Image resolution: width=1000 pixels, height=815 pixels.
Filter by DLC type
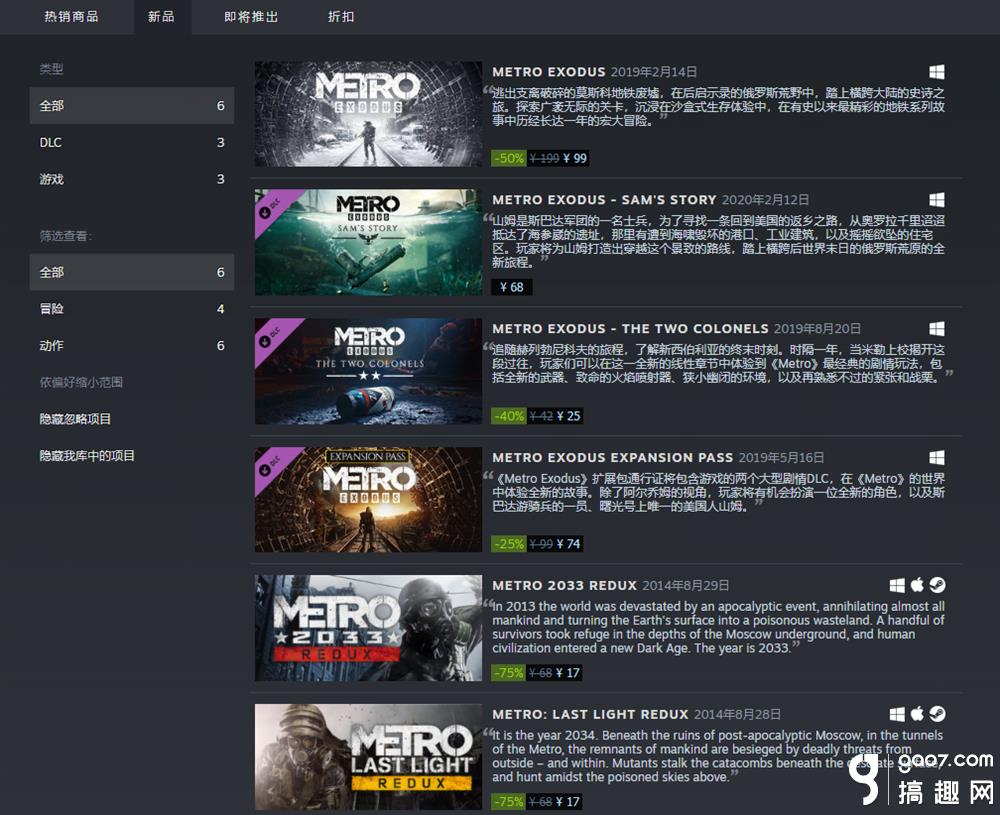131,142
